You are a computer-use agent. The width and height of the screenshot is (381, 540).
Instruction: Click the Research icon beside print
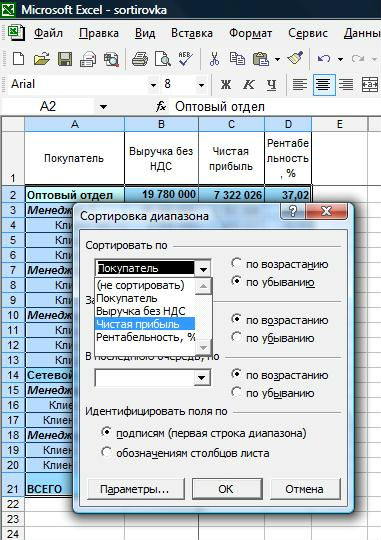[x=111, y=59]
